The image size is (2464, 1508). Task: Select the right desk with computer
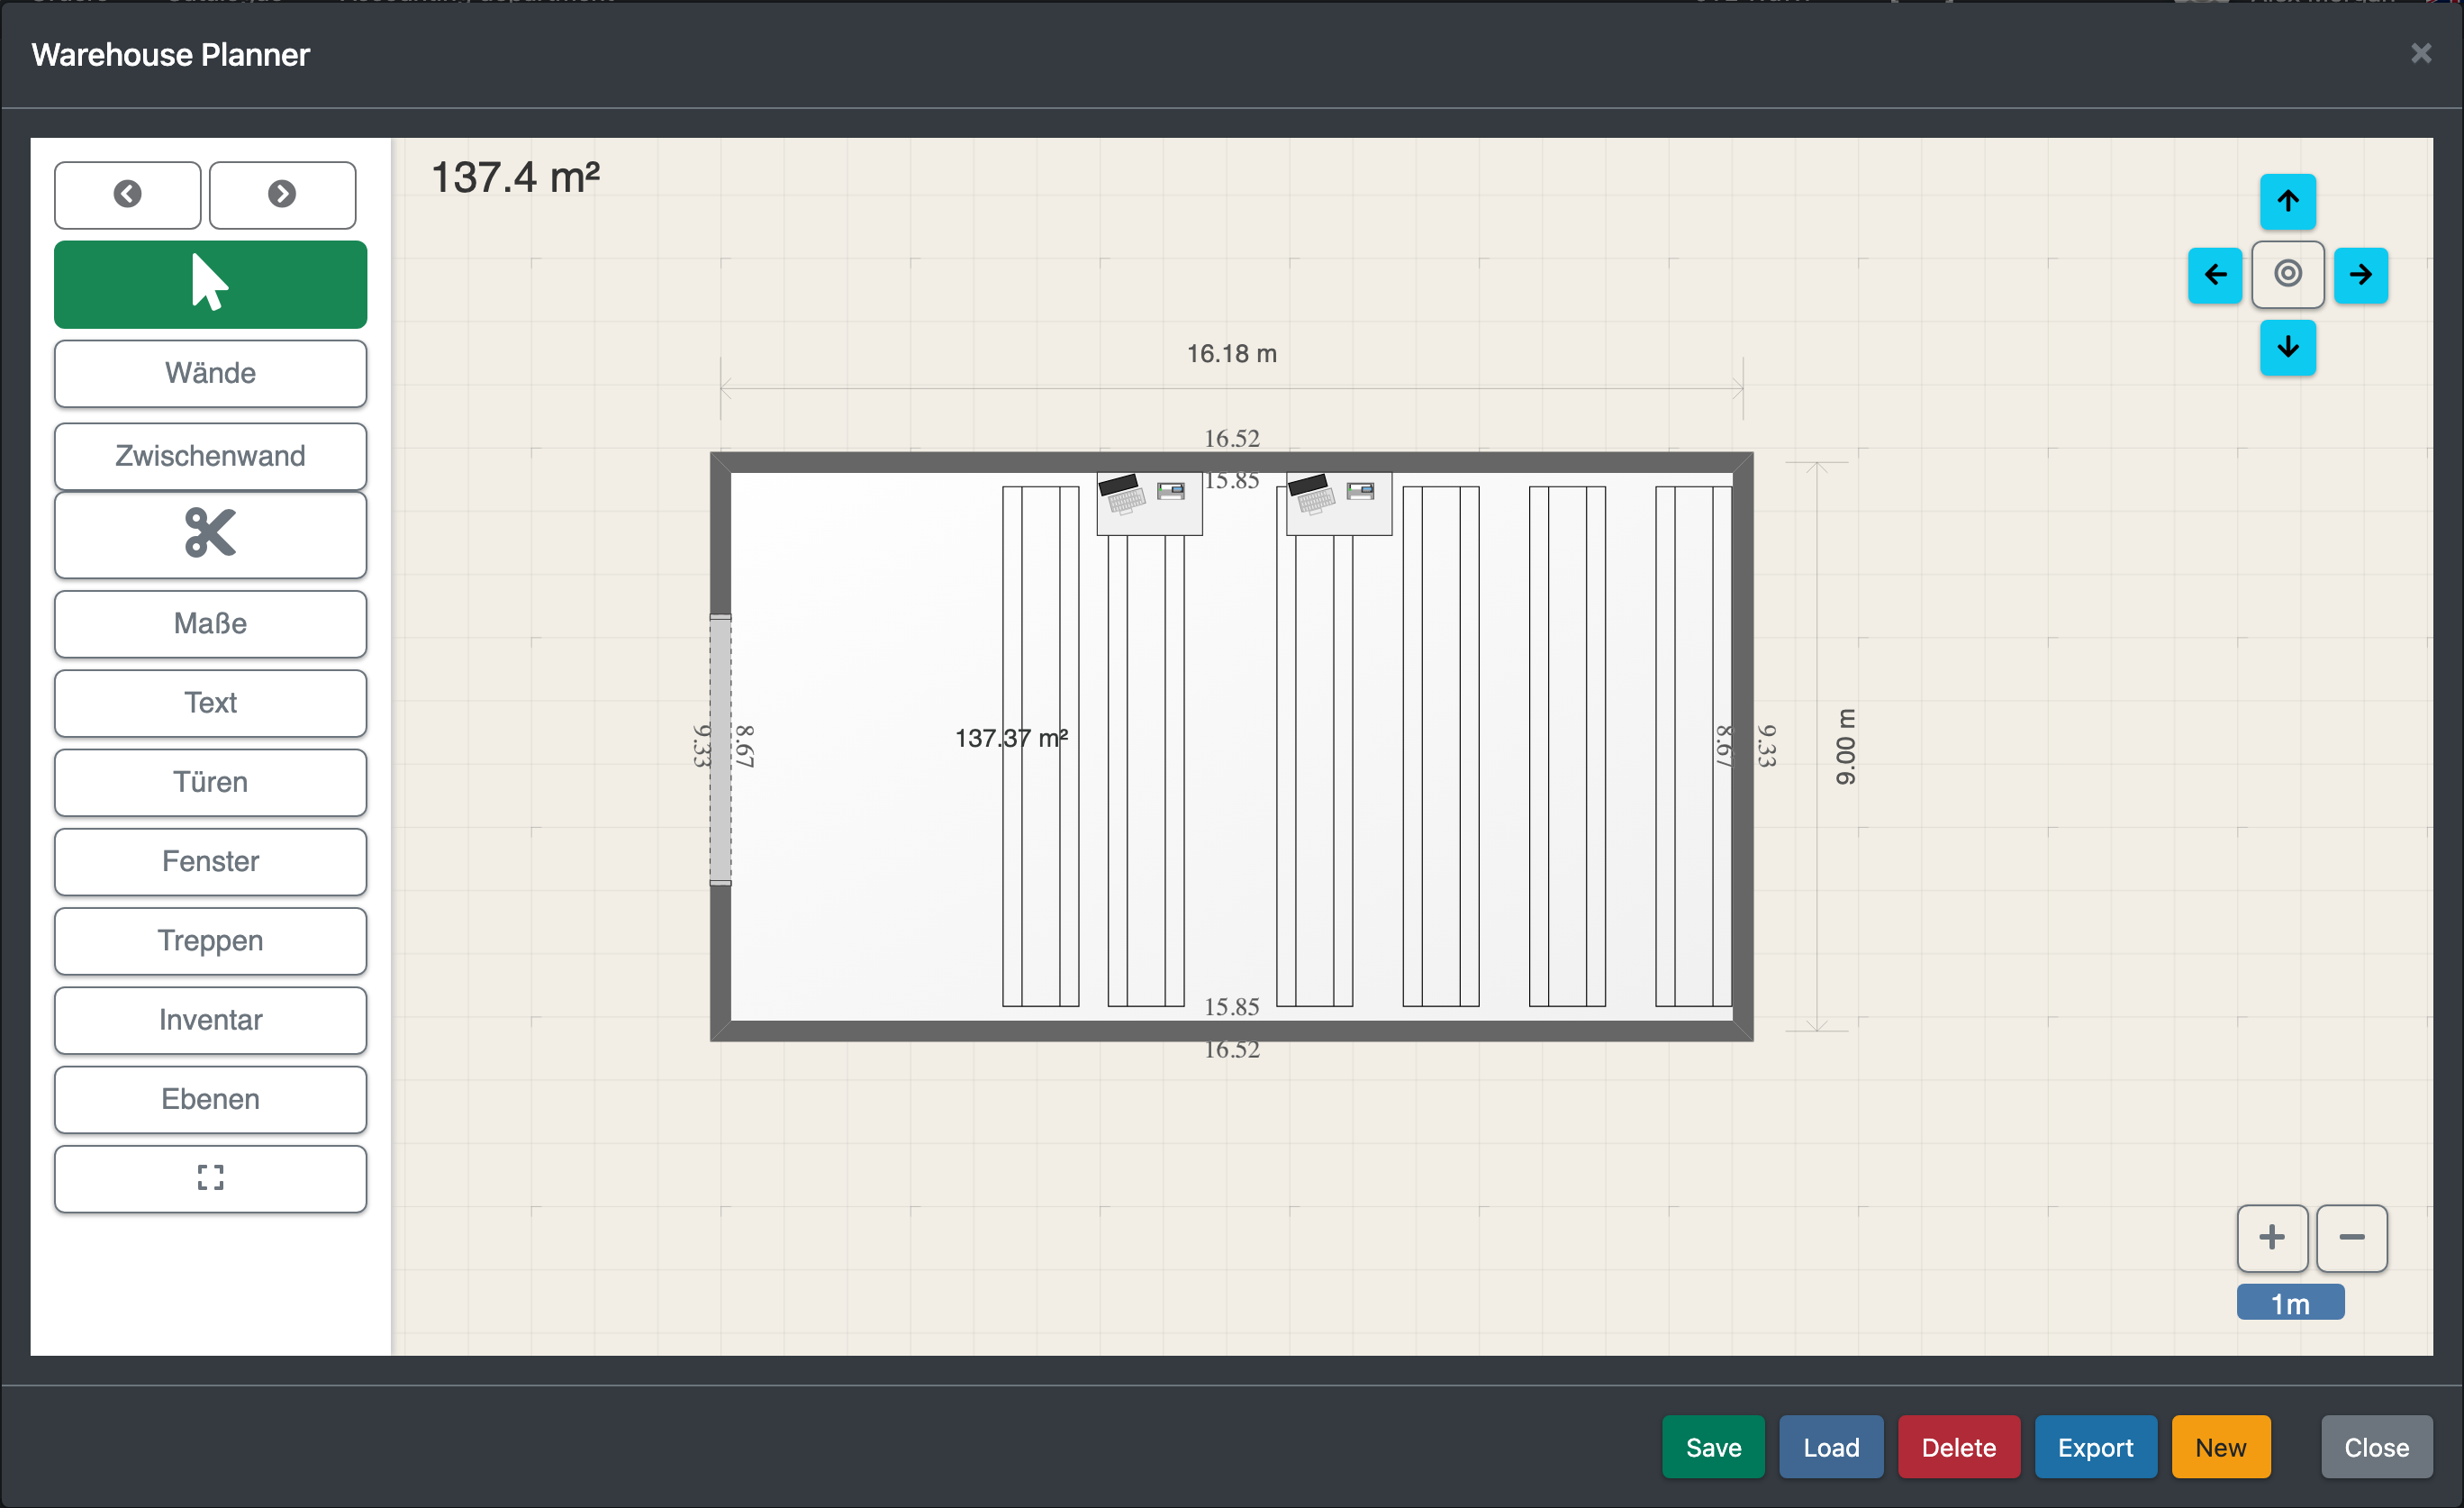pos(1338,504)
